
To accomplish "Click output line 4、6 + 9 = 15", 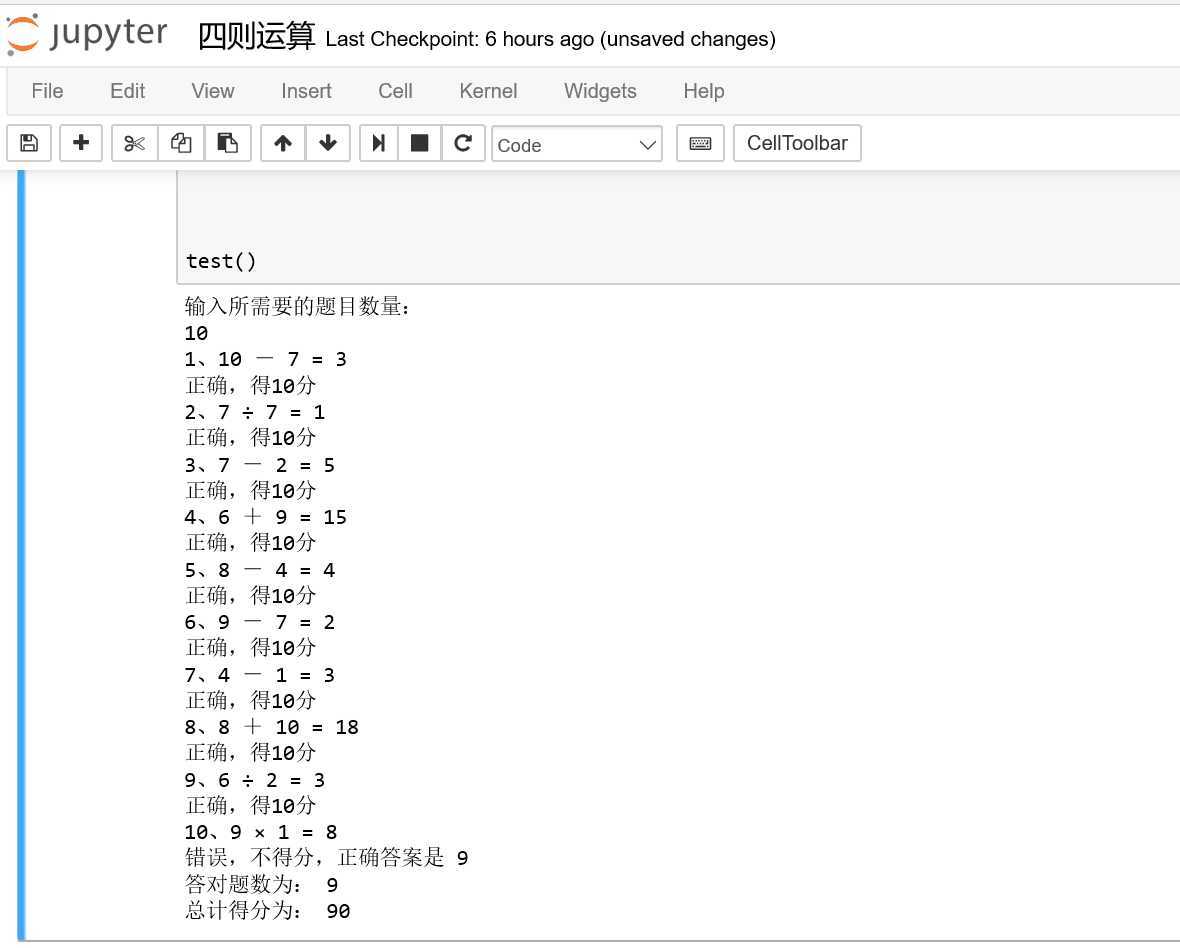I will pos(266,517).
